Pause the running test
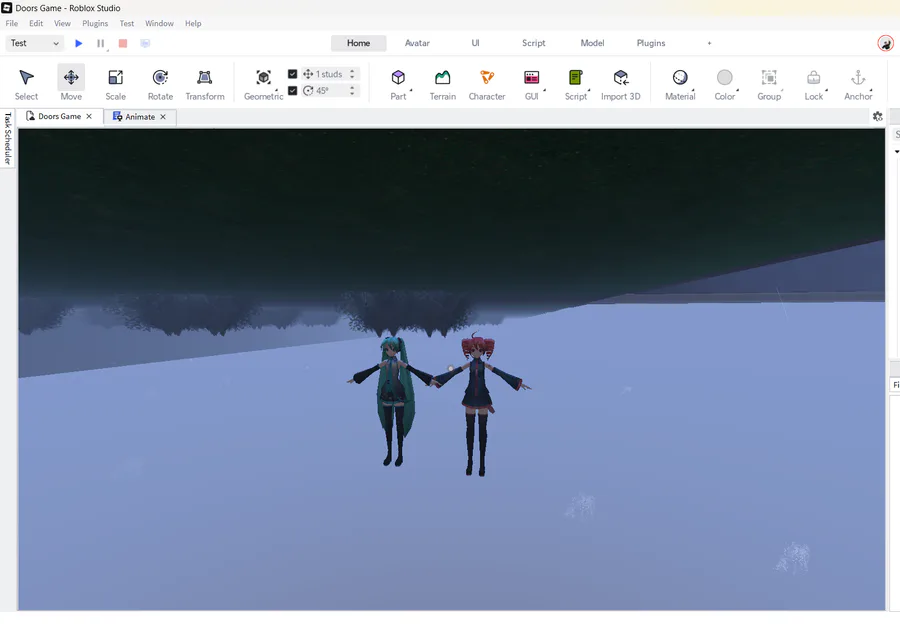Image resolution: width=900 pixels, height=629 pixels. click(100, 43)
